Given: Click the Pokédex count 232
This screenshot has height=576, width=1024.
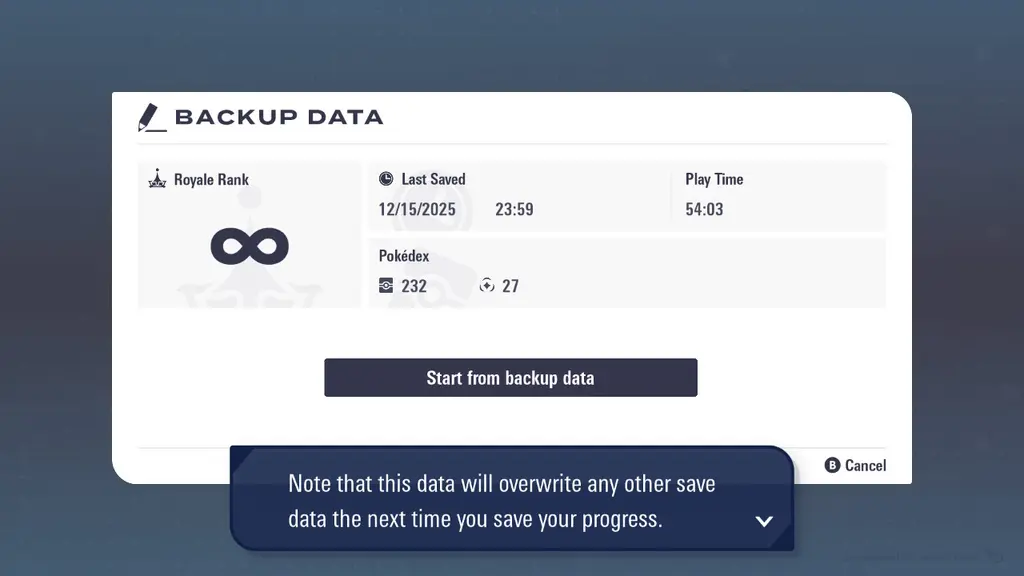Looking at the screenshot, I should pos(414,286).
